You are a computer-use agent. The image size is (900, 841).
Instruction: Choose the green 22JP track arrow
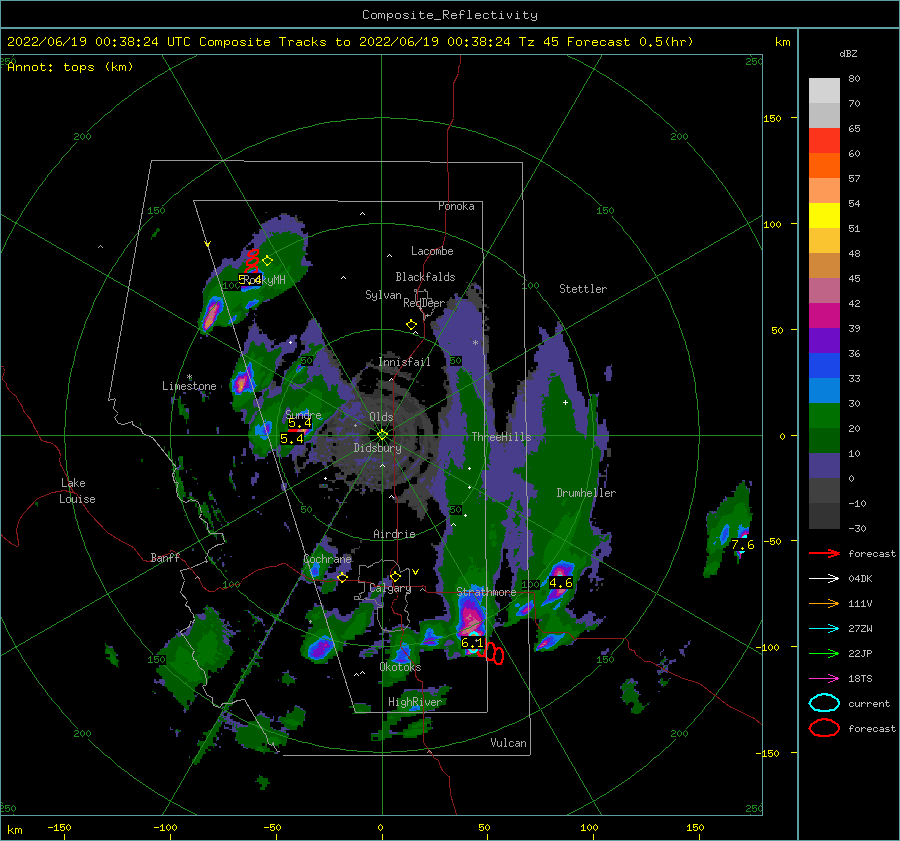(824, 653)
